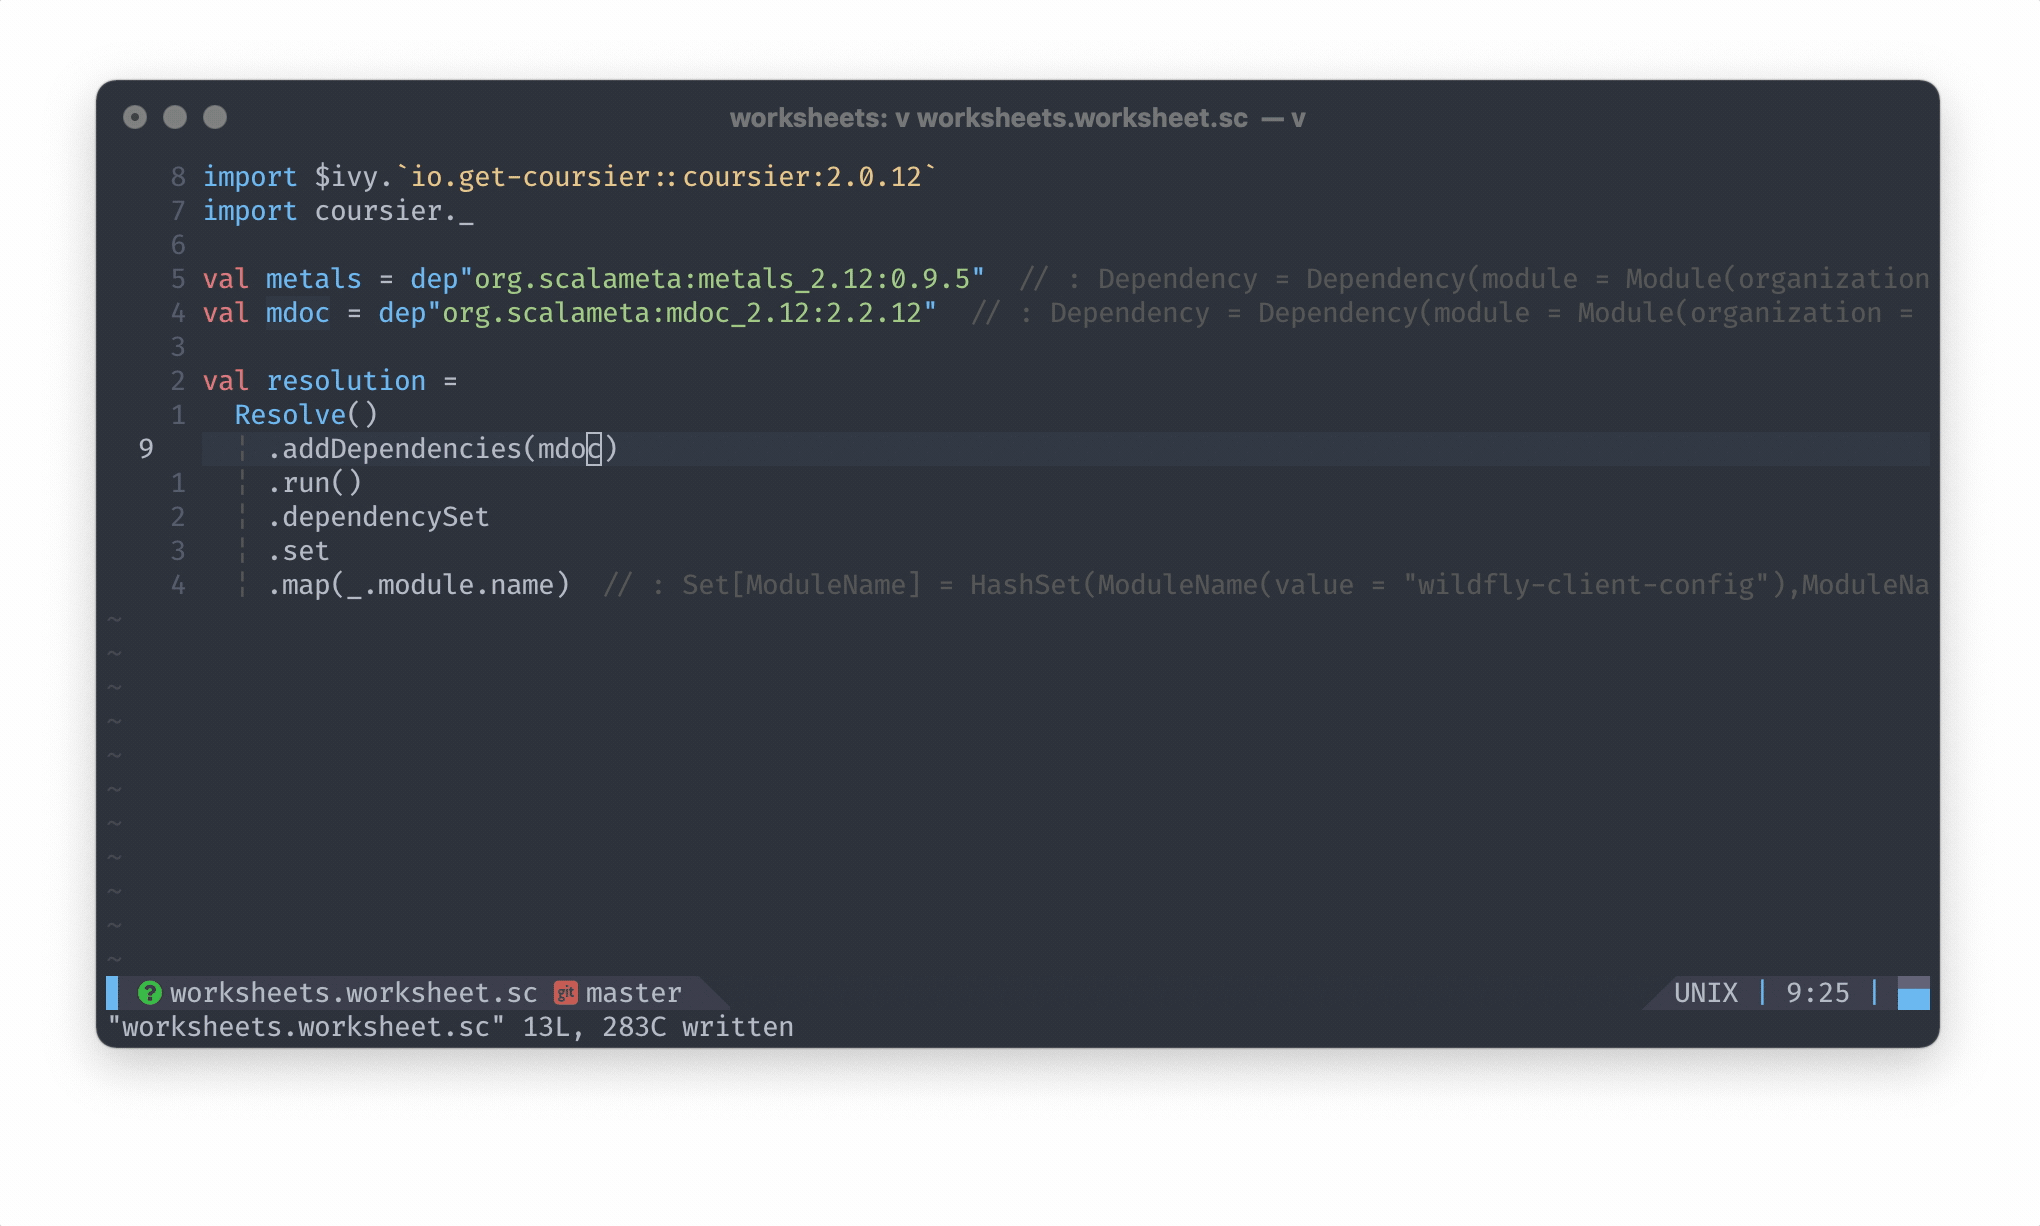
Task: Click the green question-mark file status icon
Action: pyautogui.click(x=150, y=992)
